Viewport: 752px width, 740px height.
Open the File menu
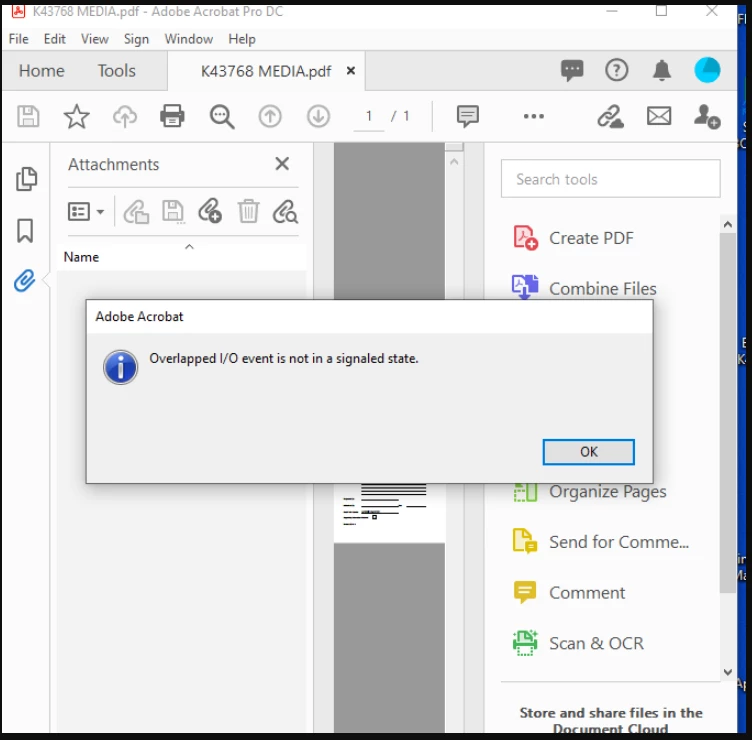click(x=19, y=39)
